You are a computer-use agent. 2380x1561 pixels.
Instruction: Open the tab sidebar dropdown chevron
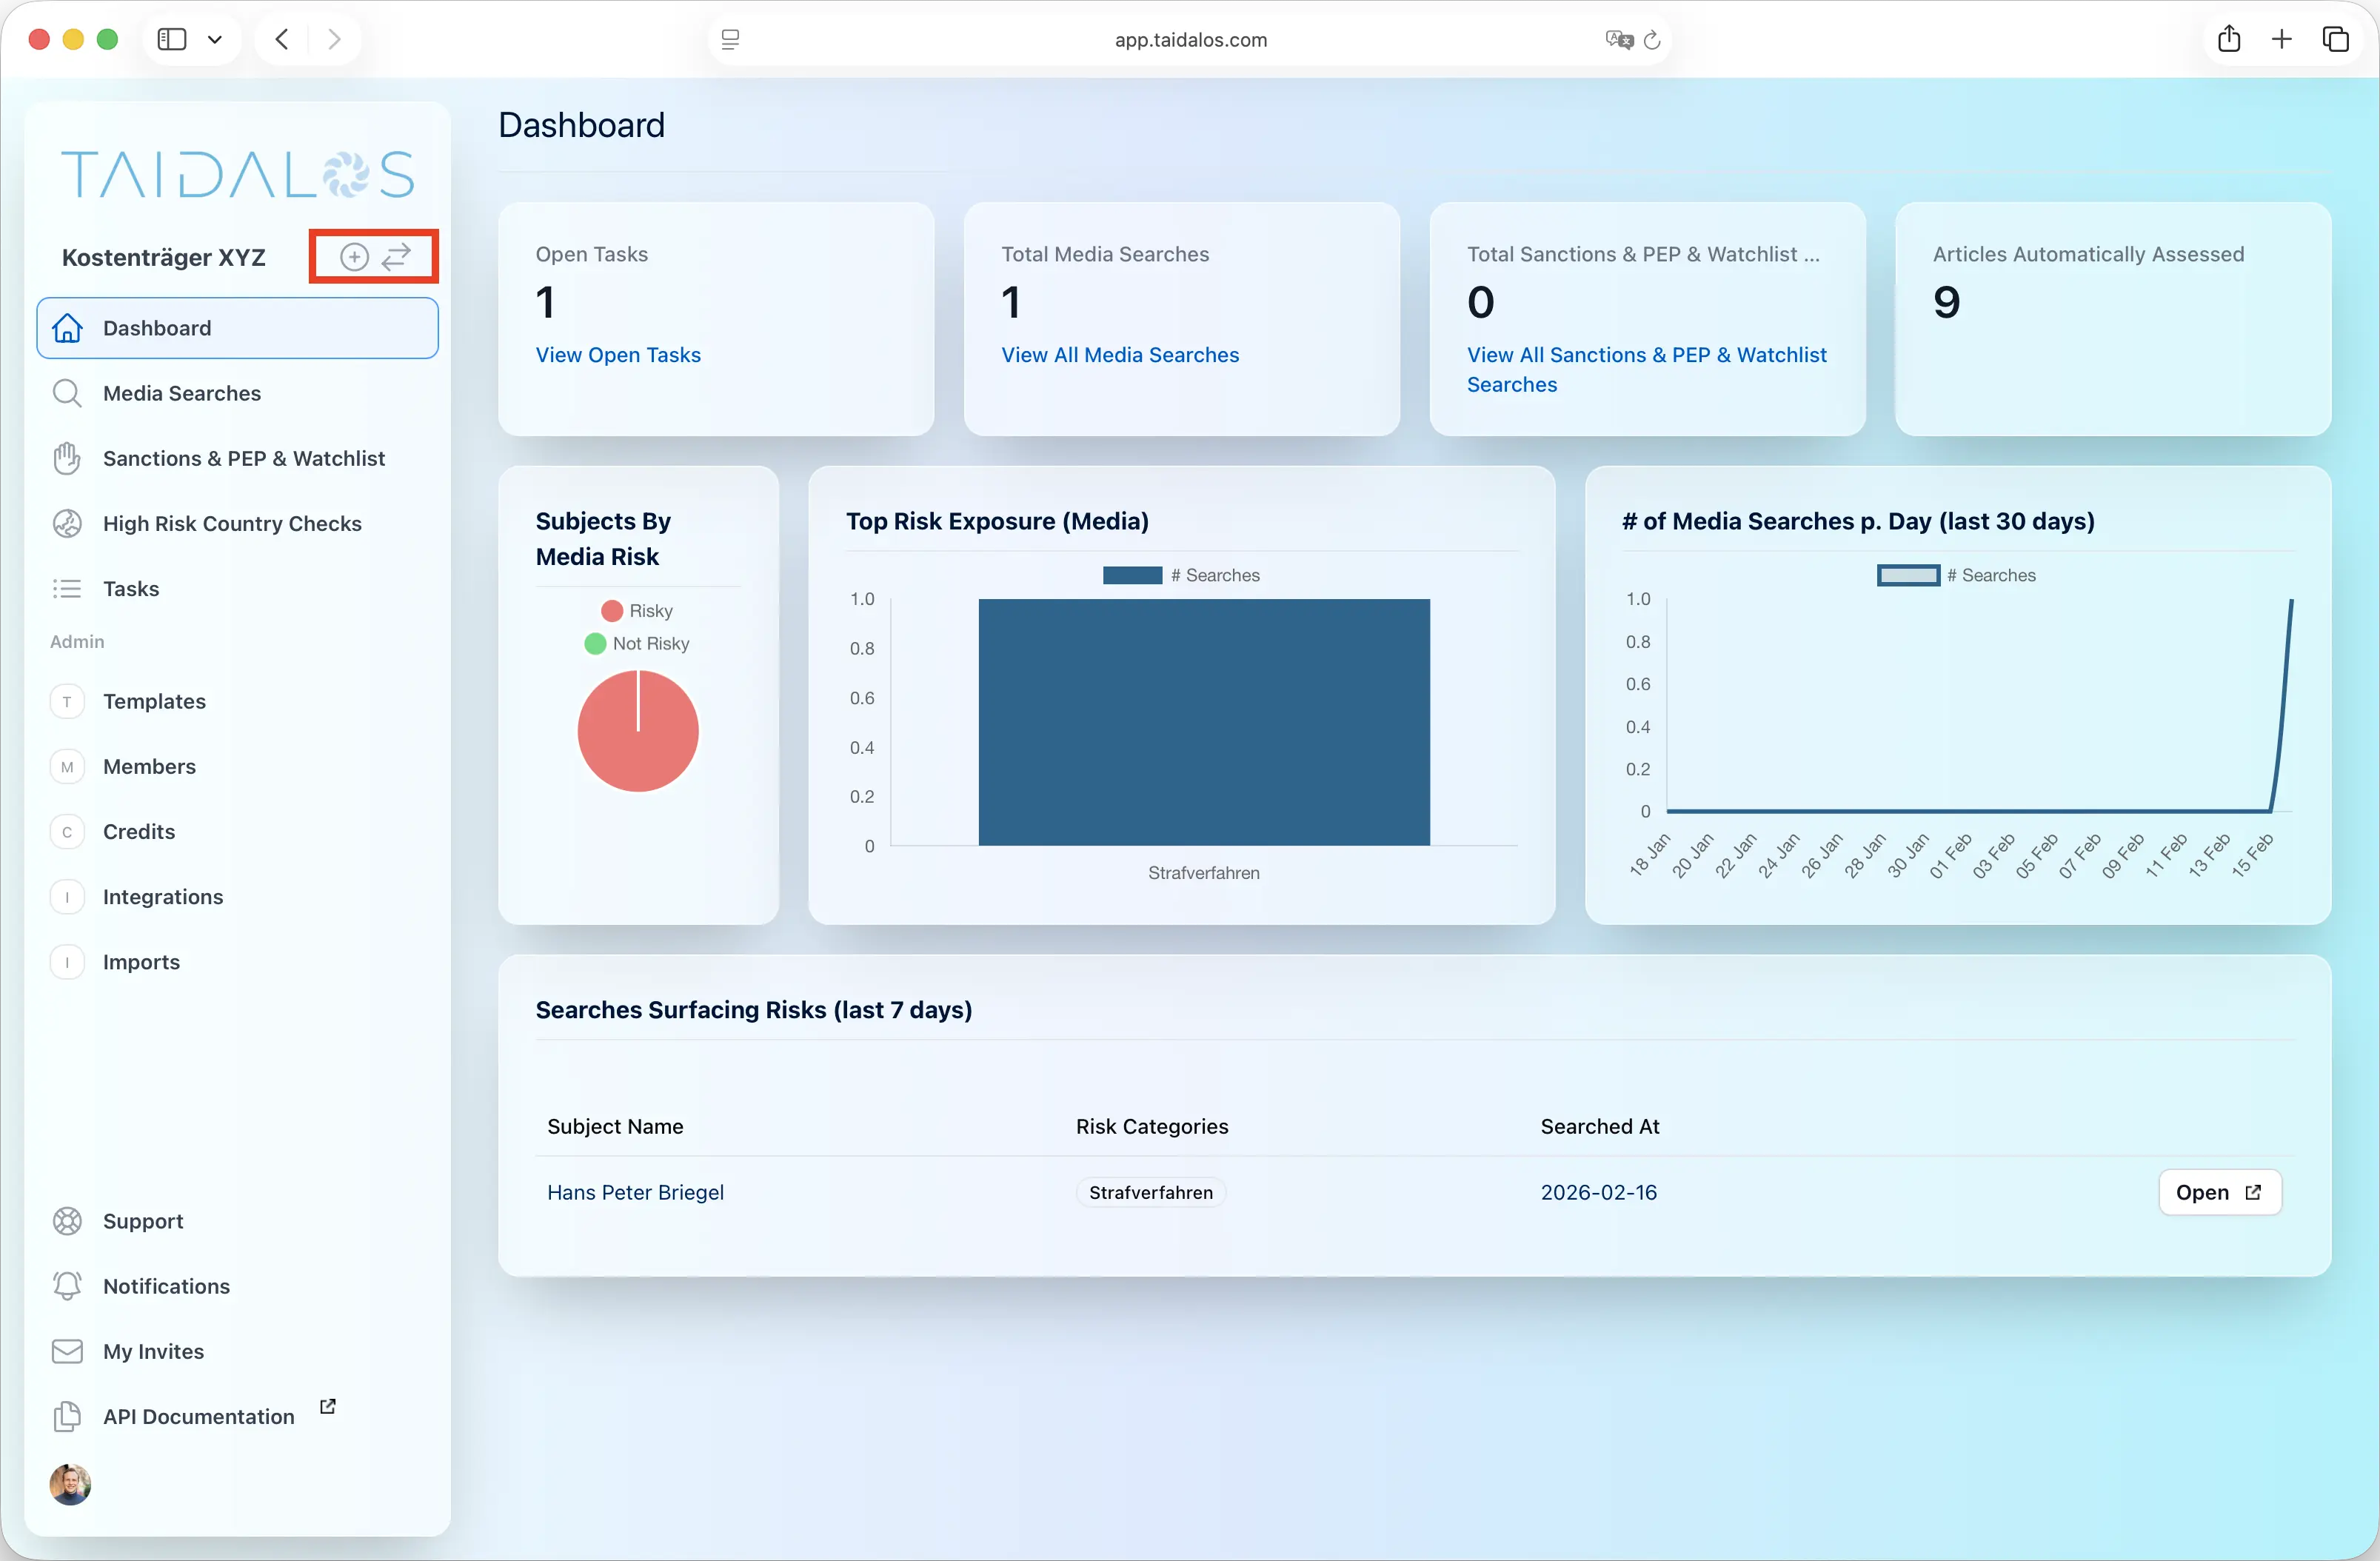pyautogui.click(x=215, y=39)
